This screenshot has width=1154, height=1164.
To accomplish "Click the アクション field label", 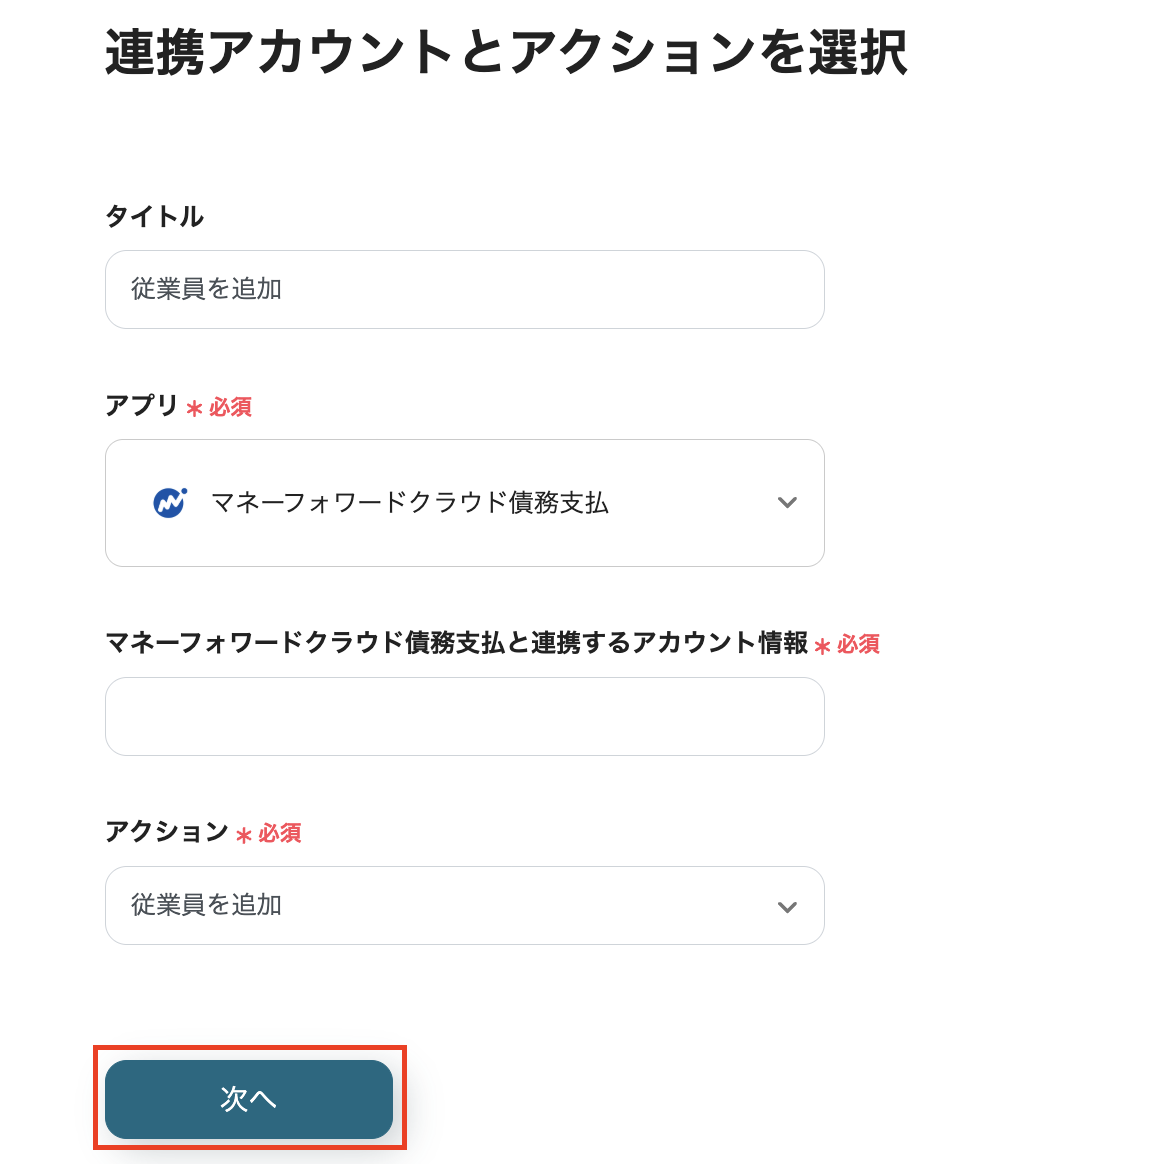I will [167, 832].
